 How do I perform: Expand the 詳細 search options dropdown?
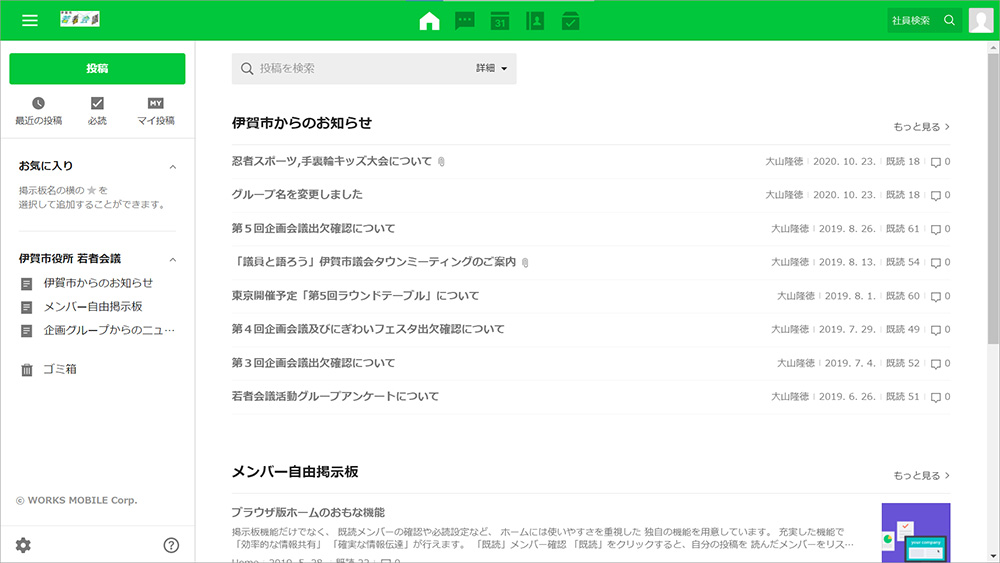click(492, 68)
